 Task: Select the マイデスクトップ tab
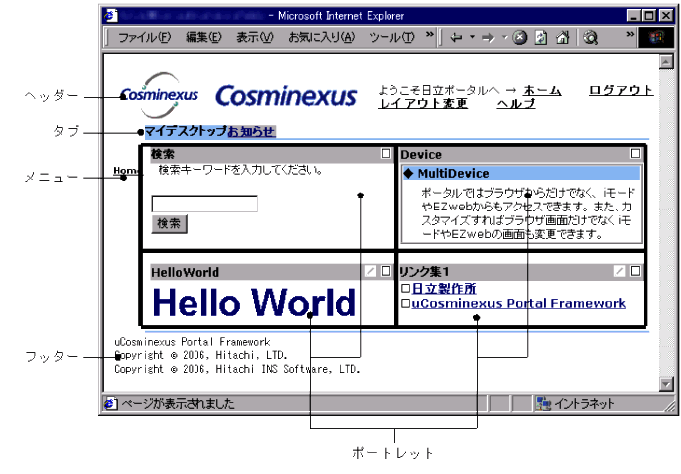pyautogui.click(x=185, y=131)
